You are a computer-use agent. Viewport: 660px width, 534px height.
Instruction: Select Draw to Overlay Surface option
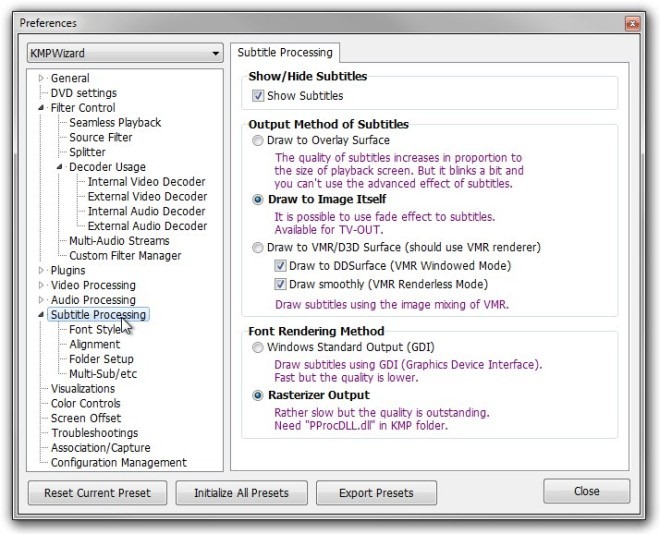tap(259, 140)
